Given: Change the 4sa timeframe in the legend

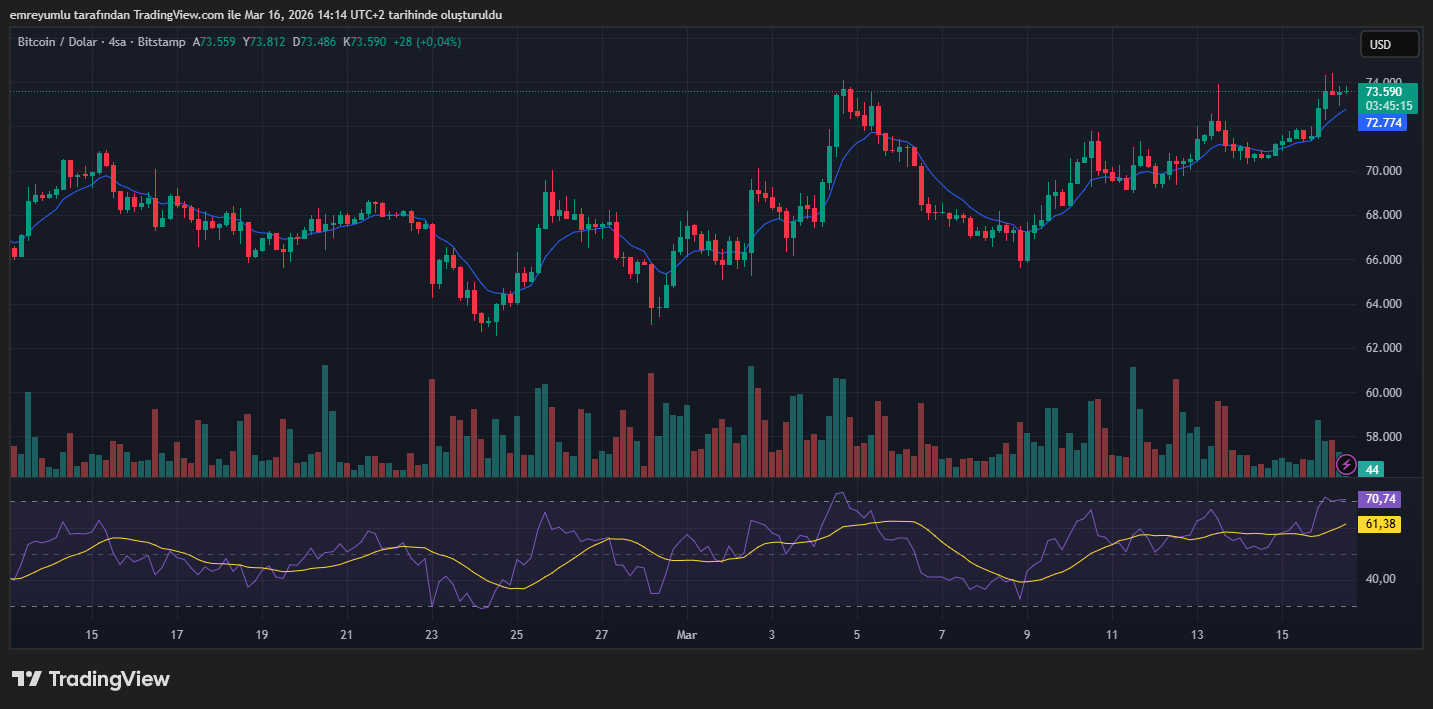Looking at the screenshot, I should (117, 42).
